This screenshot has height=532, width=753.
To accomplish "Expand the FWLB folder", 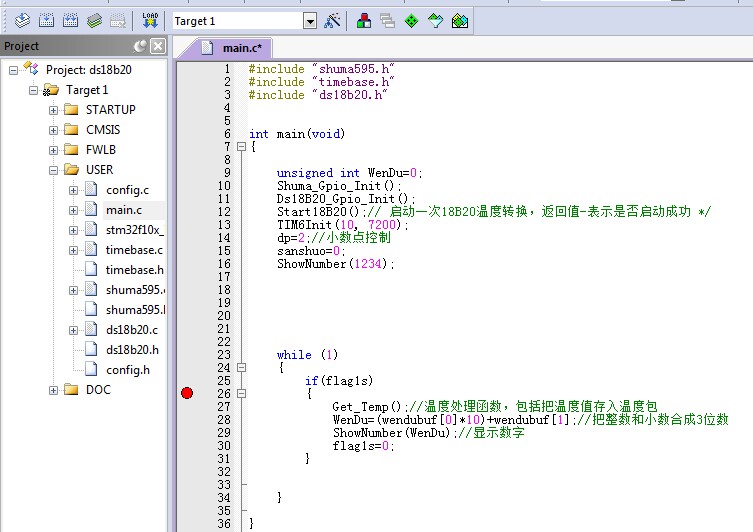I will click(53, 150).
